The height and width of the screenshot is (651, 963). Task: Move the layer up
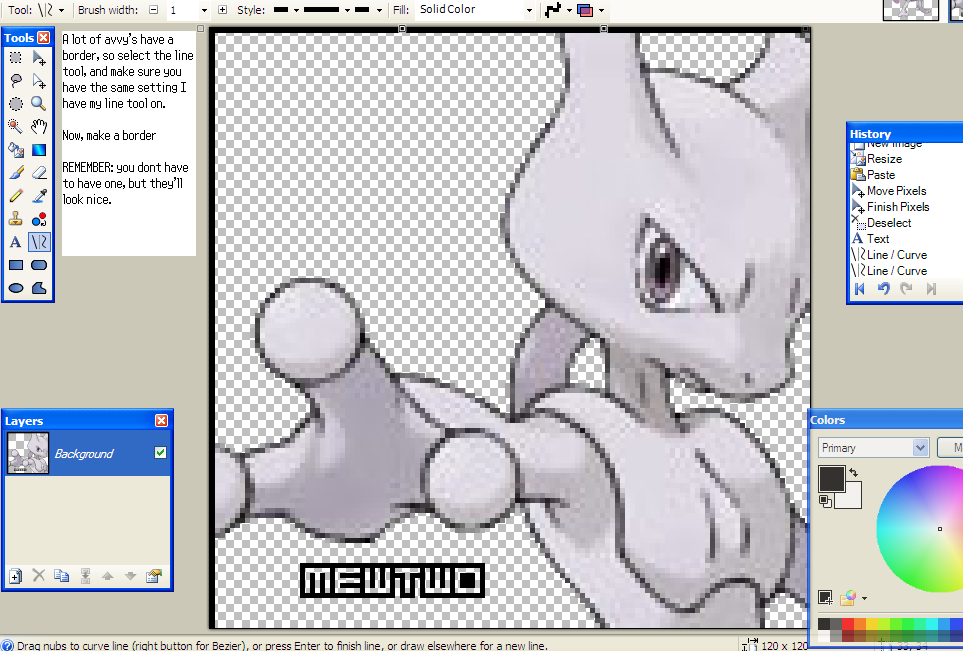(x=107, y=575)
